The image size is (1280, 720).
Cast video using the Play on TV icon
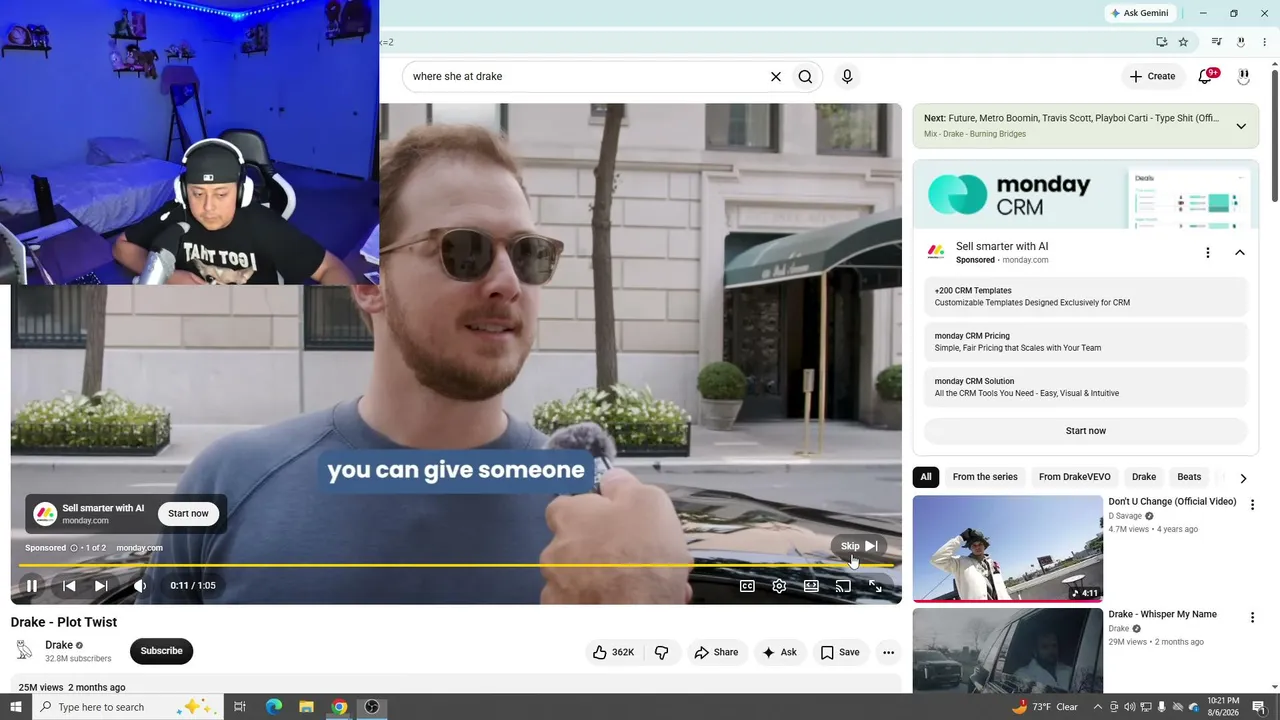tap(843, 586)
